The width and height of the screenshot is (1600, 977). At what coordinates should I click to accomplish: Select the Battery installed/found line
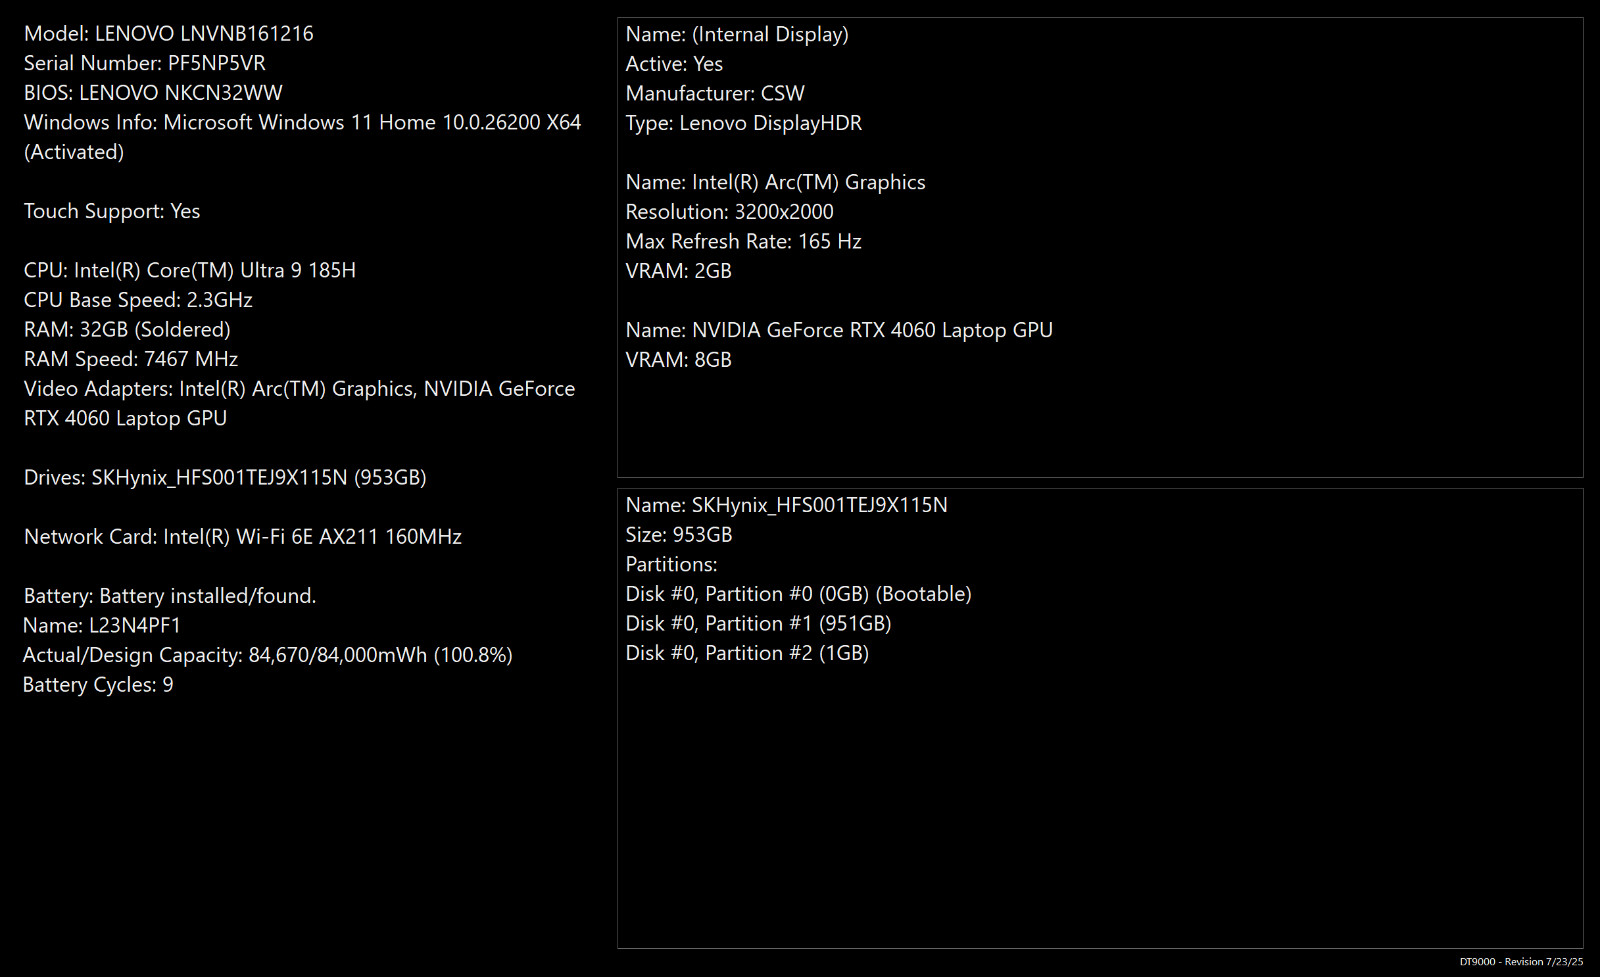coord(170,596)
